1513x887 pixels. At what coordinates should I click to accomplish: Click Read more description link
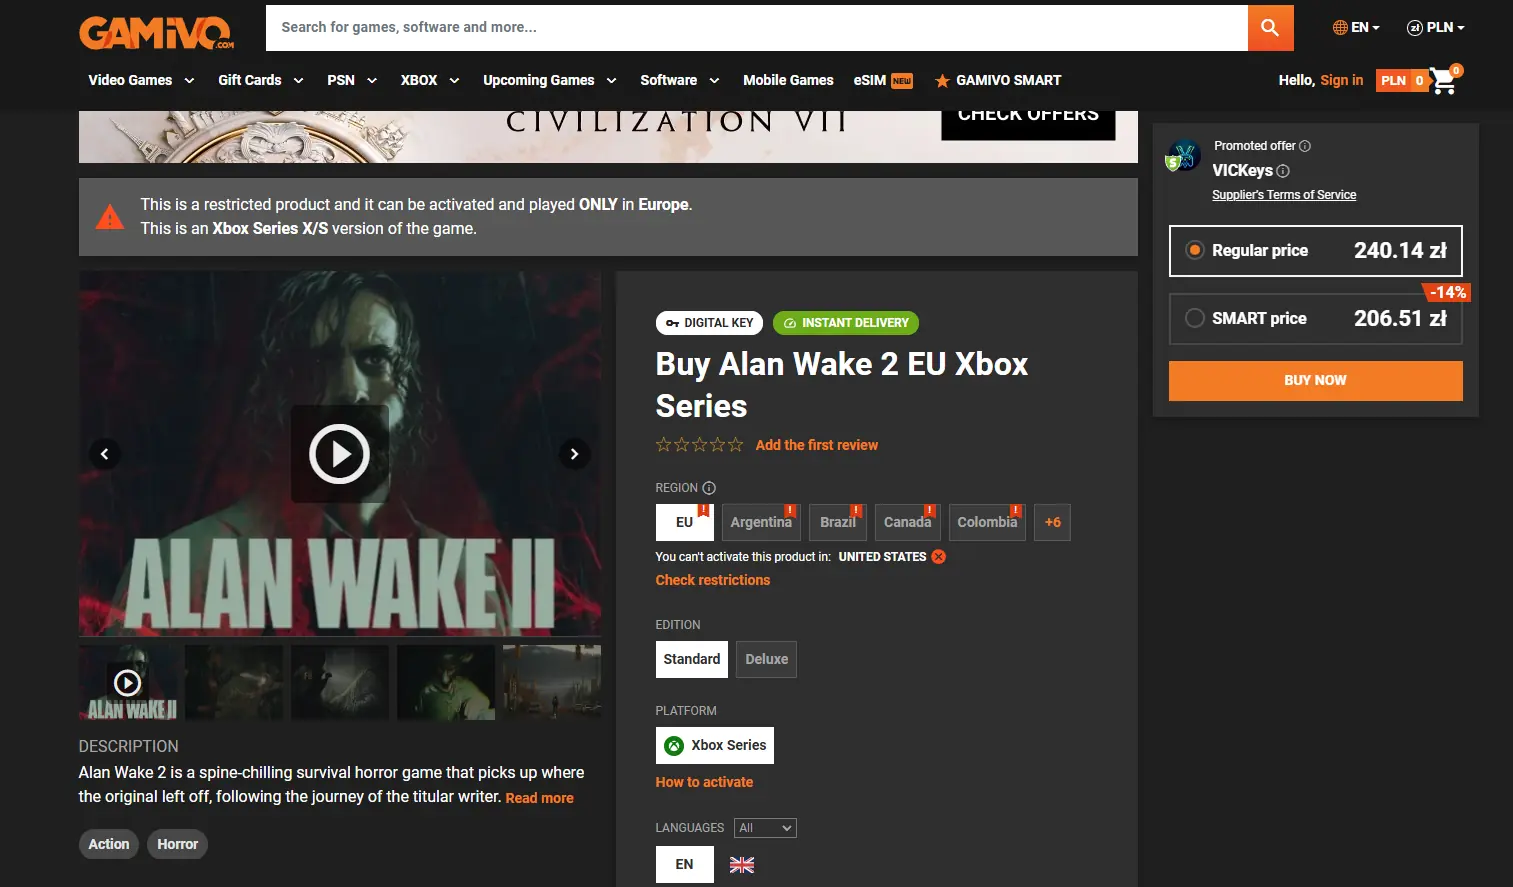(540, 798)
